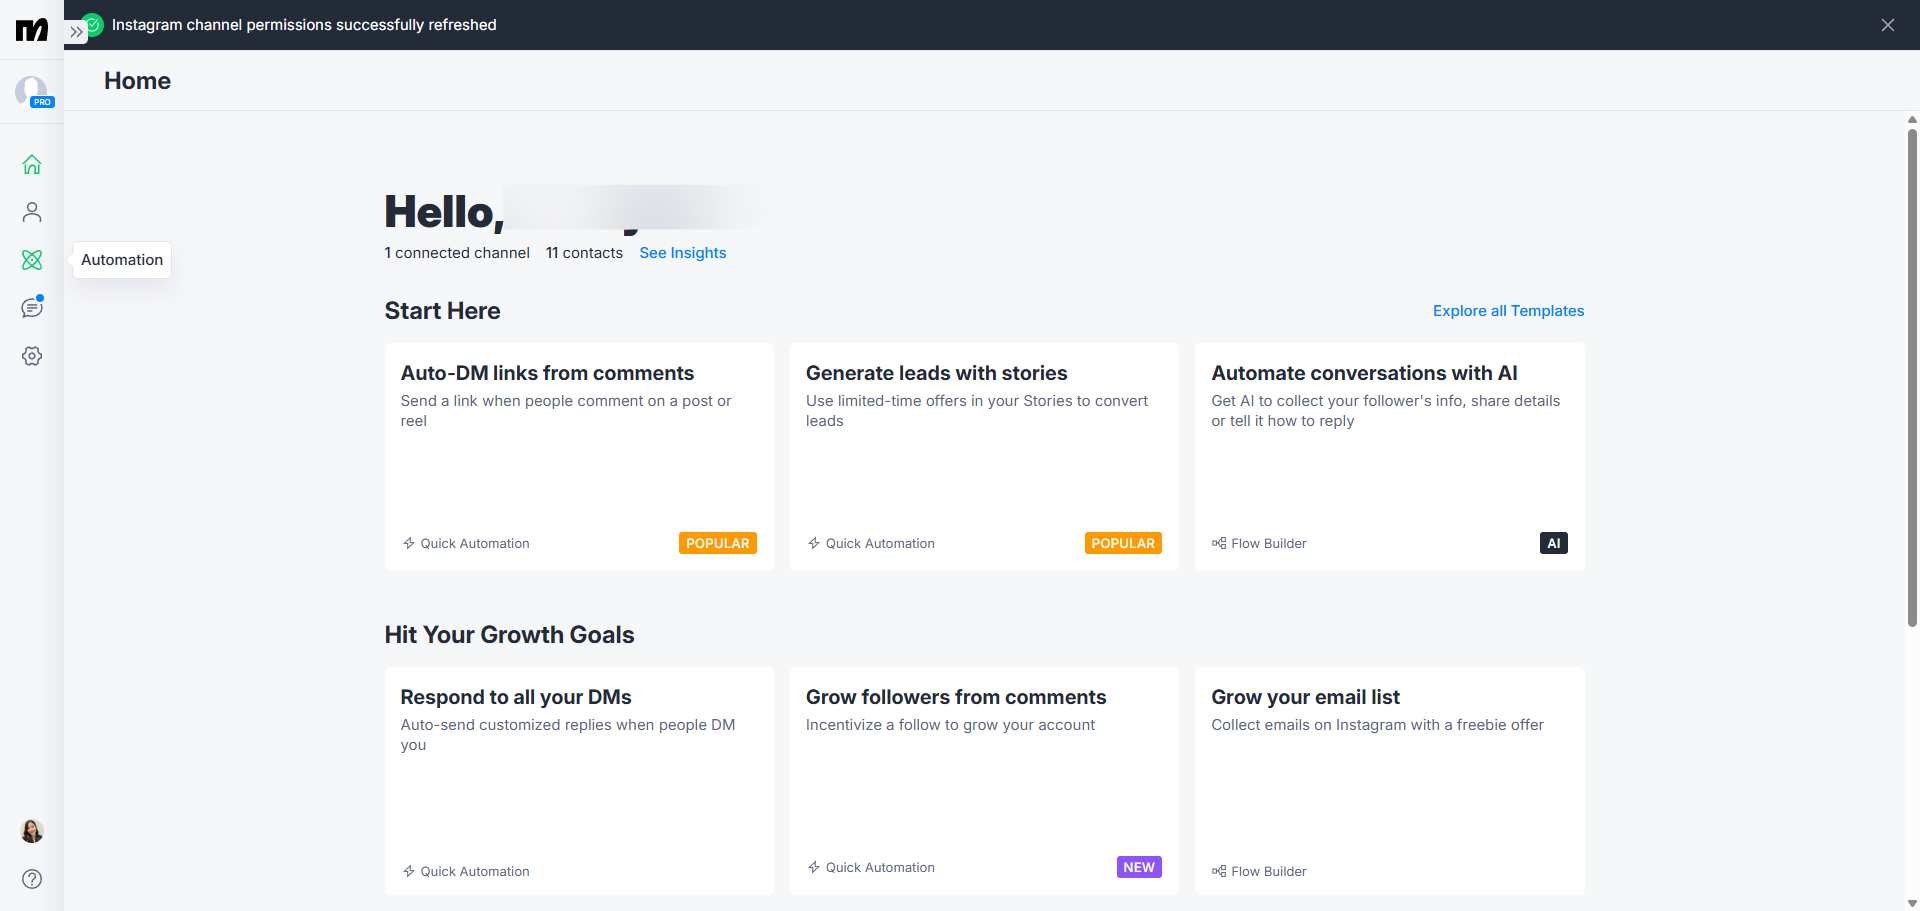This screenshot has height=911, width=1920.
Task: Open the Grow followers from comments template
Action: point(984,781)
